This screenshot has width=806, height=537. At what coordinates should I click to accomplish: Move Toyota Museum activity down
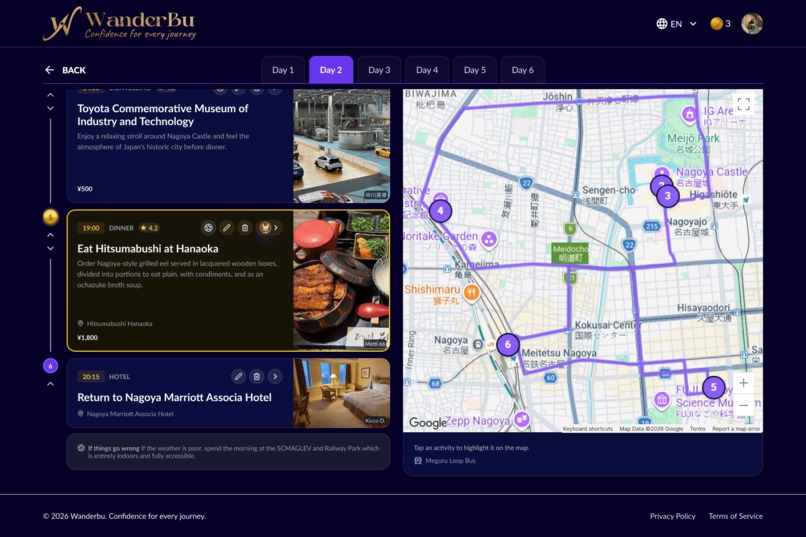click(x=50, y=108)
